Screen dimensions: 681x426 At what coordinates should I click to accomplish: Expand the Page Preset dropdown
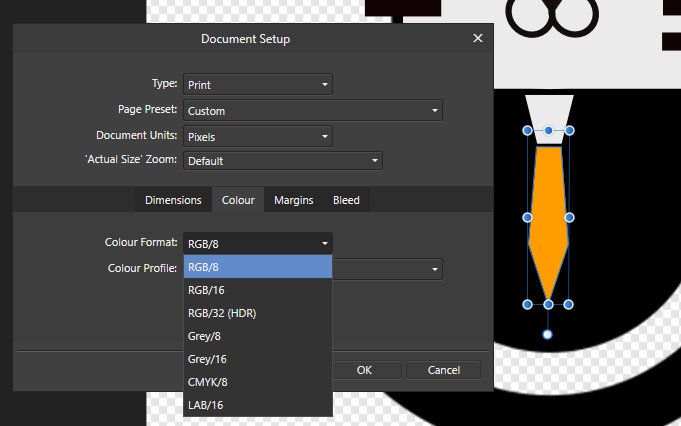point(313,110)
